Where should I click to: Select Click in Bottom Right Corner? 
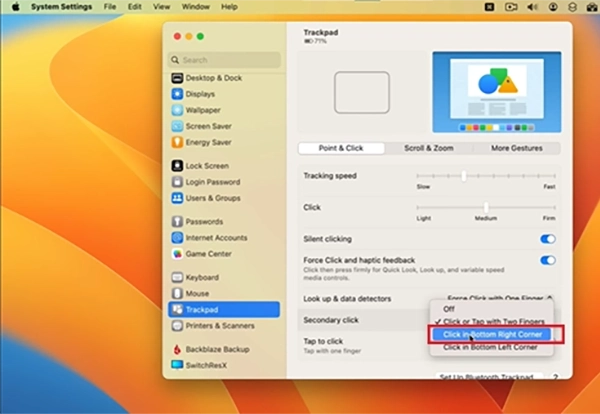(x=491, y=334)
